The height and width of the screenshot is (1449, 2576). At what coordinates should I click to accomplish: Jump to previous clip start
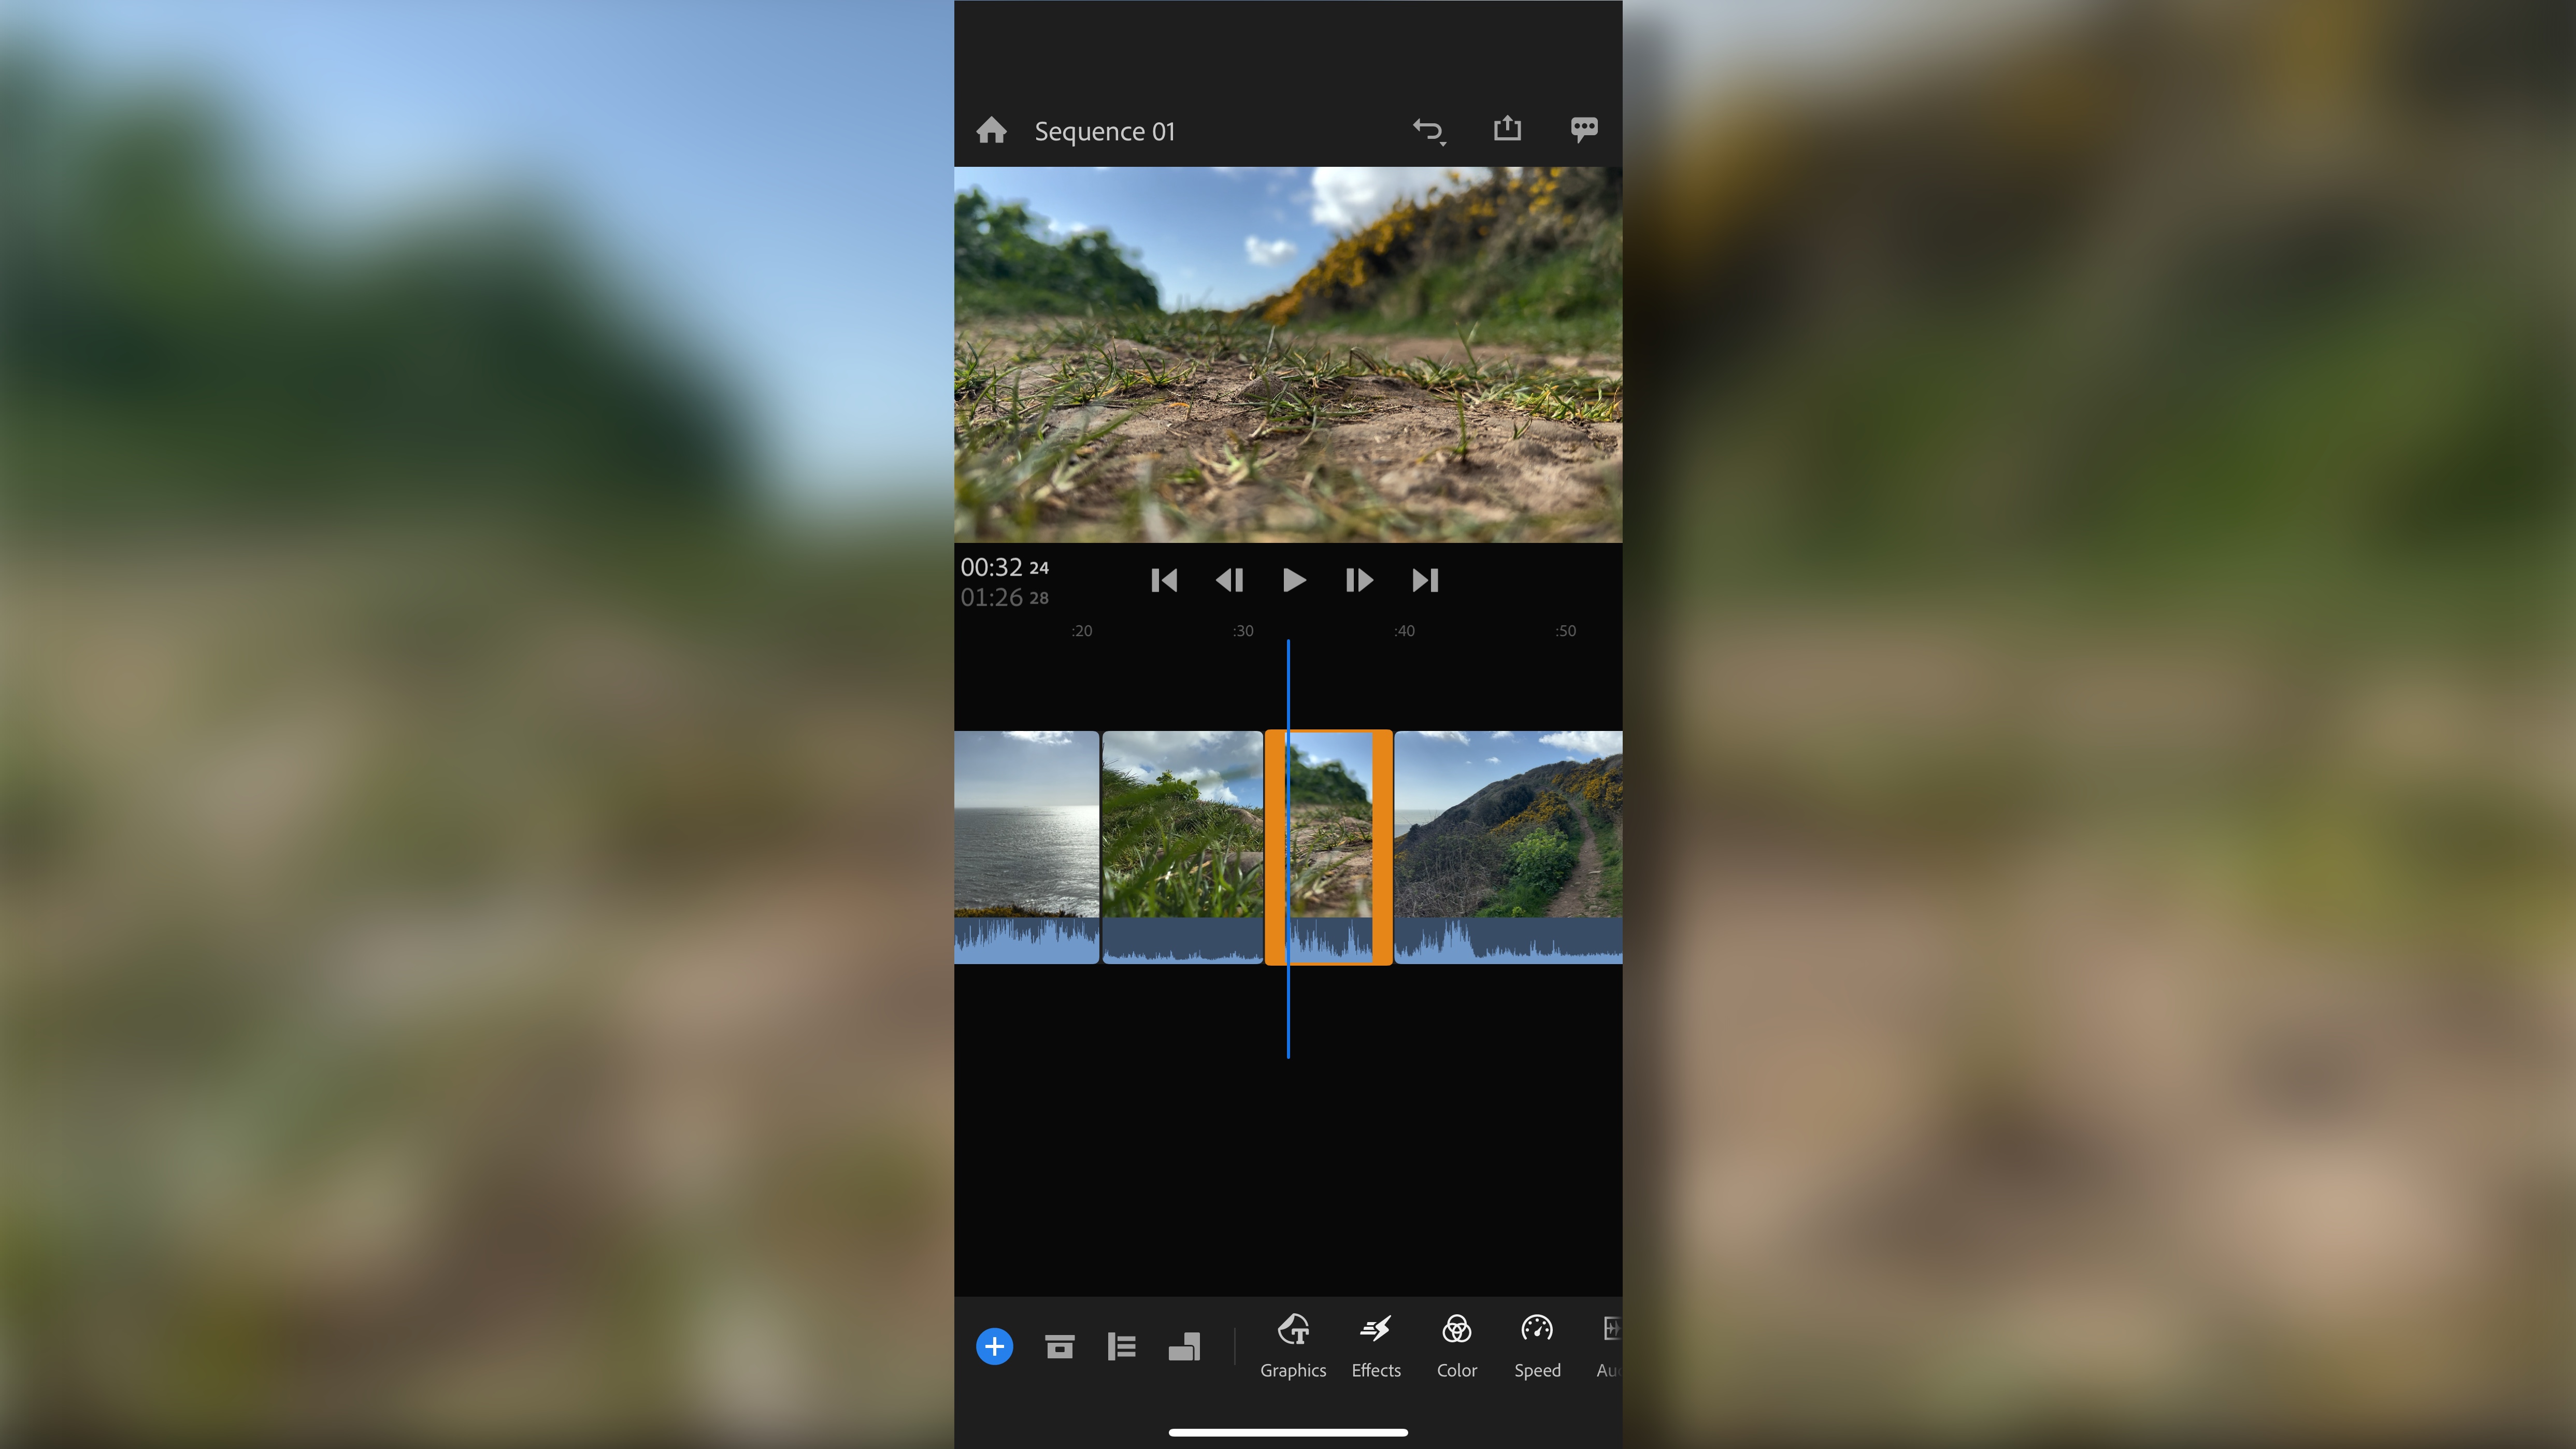point(1164,580)
